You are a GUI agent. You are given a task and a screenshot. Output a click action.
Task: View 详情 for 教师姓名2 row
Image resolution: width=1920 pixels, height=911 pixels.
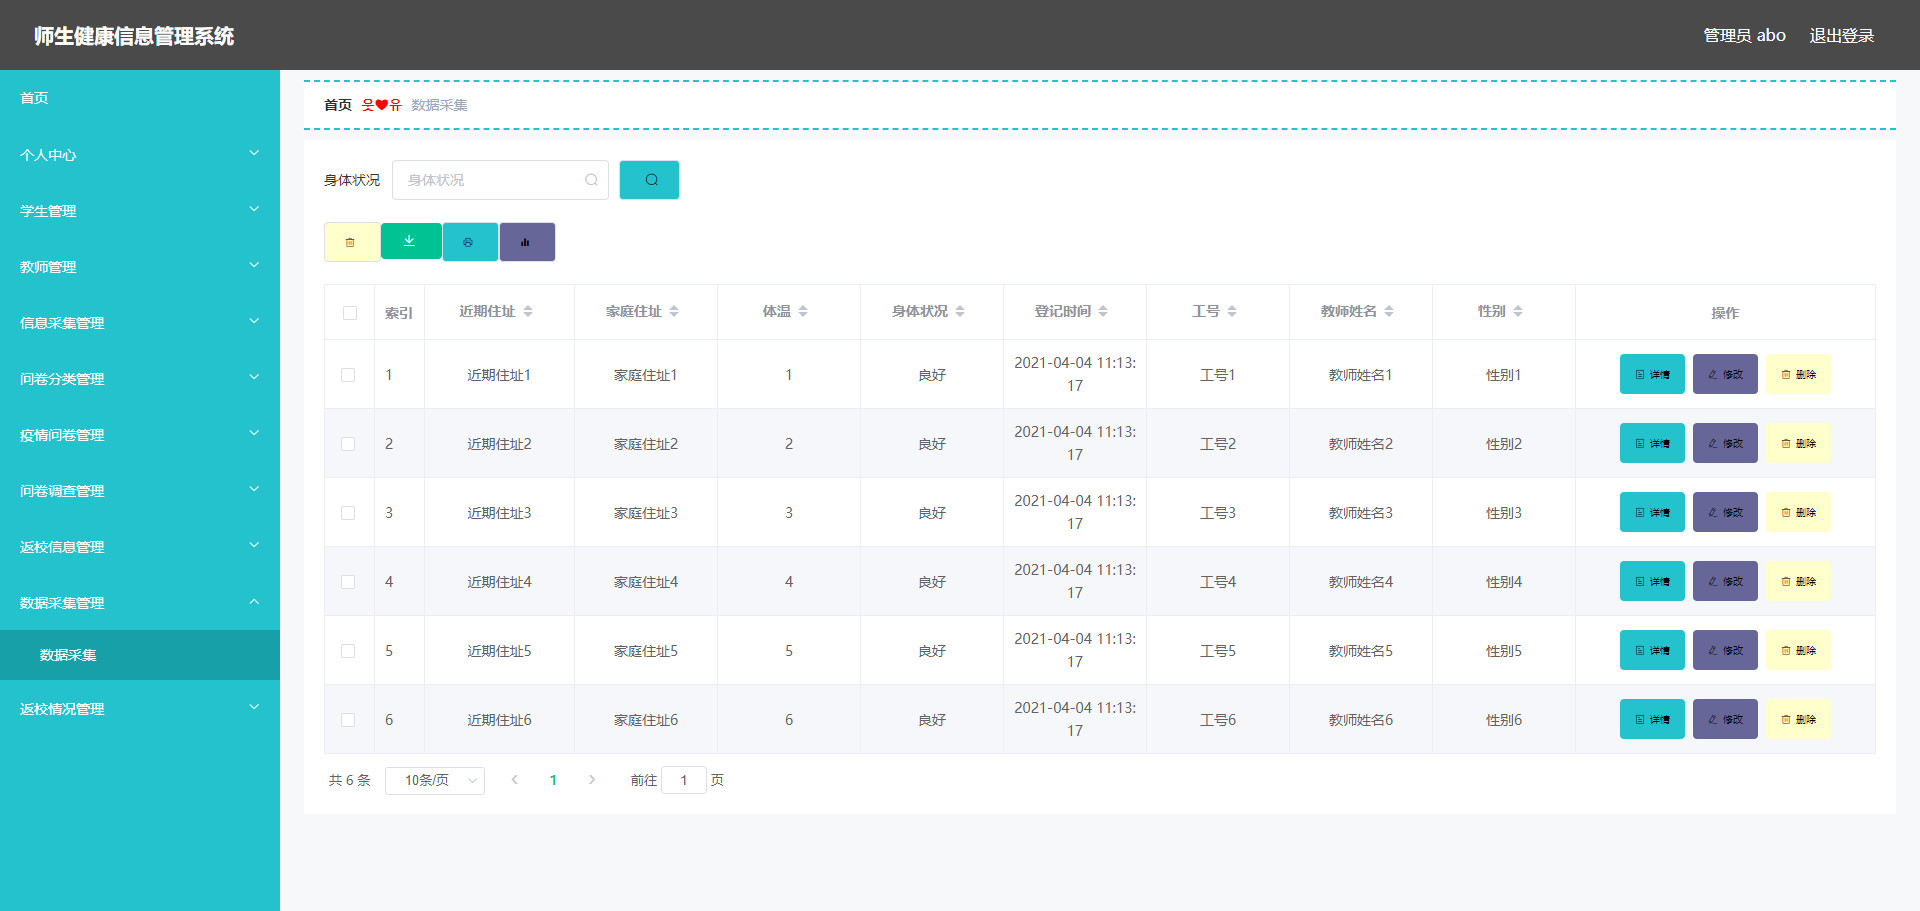click(1652, 443)
